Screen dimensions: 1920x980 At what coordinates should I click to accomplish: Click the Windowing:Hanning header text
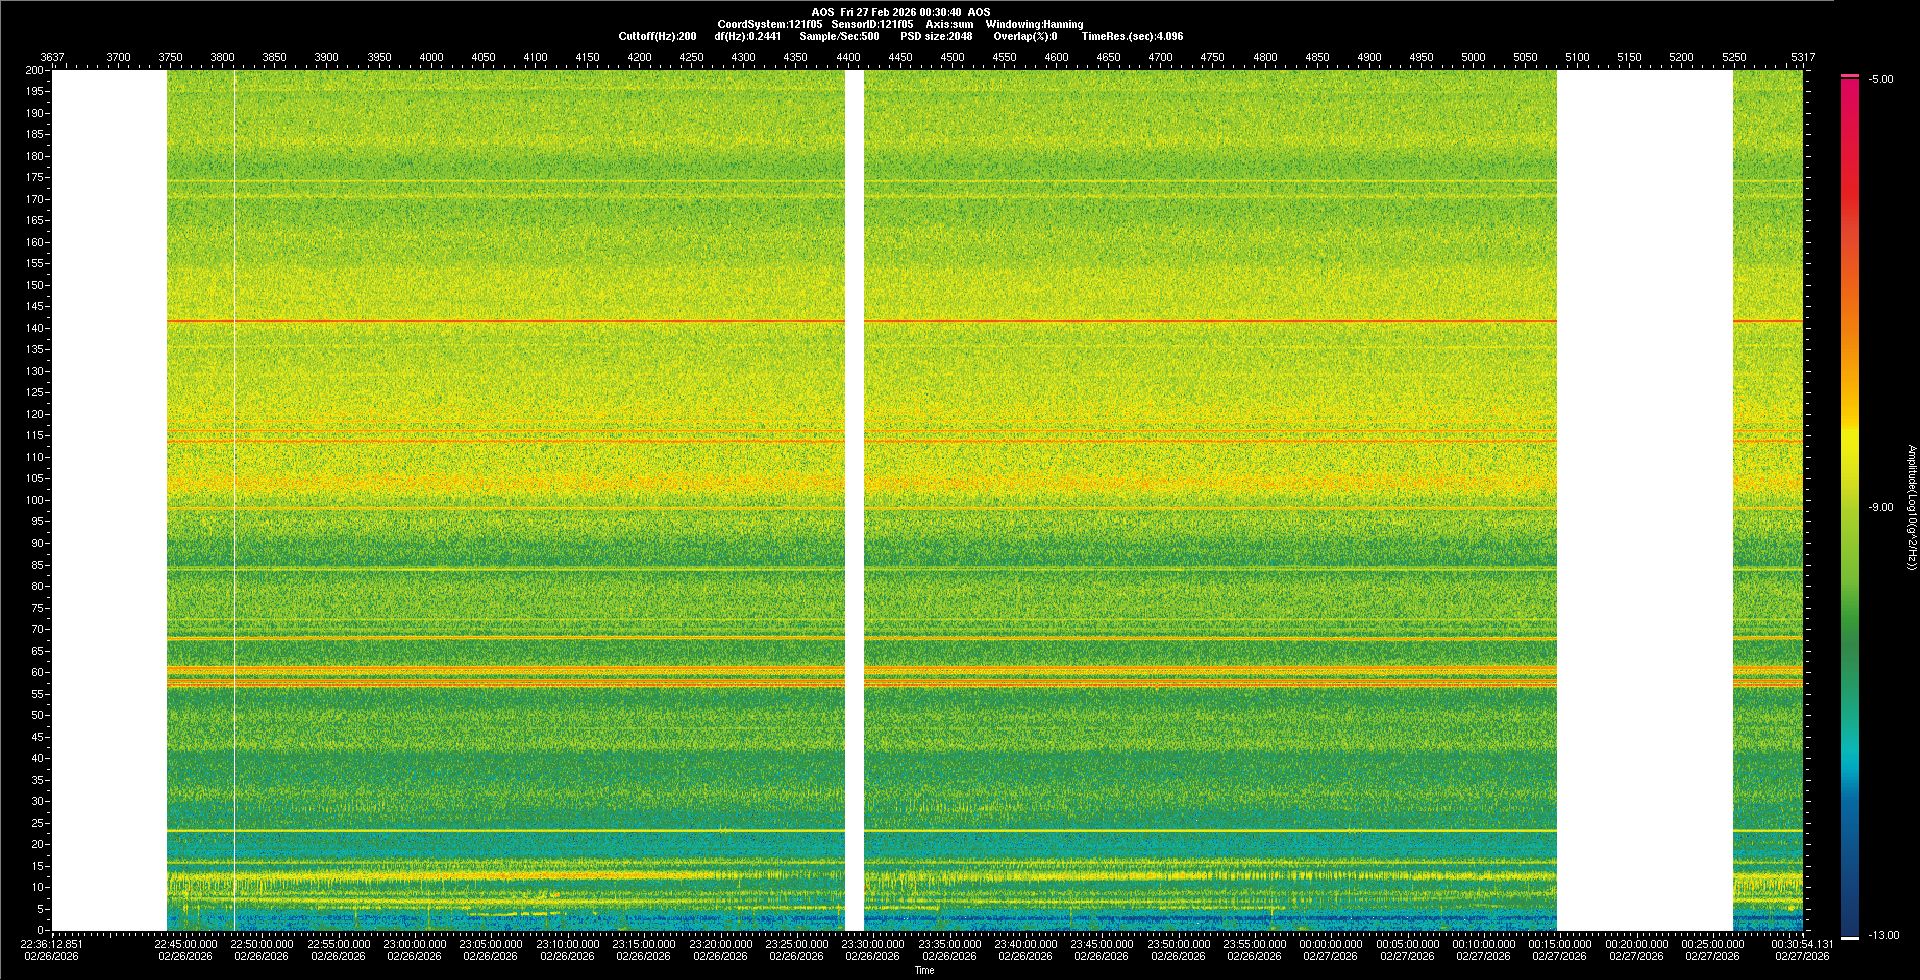click(1034, 24)
